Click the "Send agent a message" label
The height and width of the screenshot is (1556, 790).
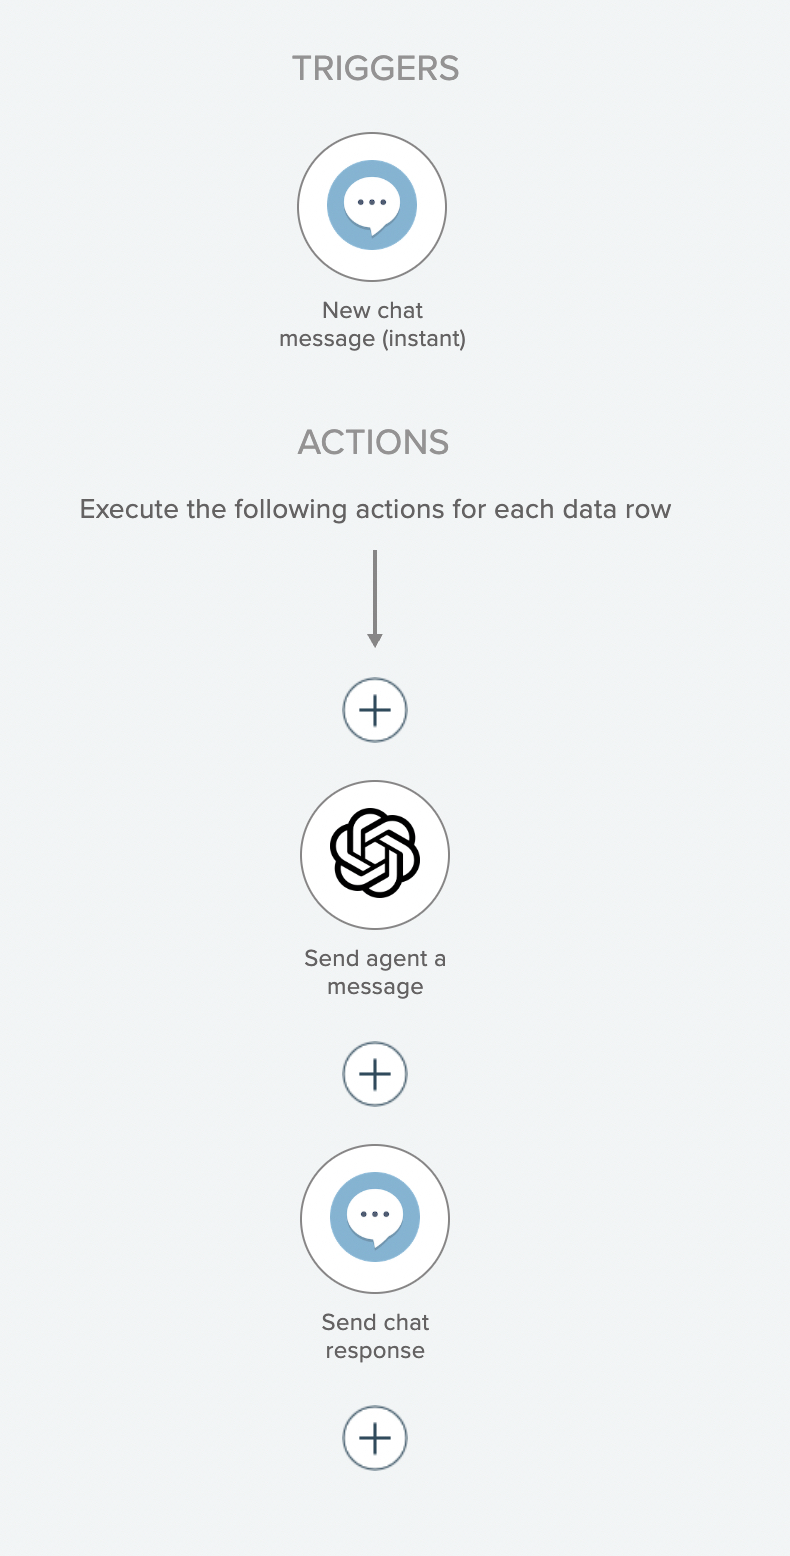coord(375,972)
